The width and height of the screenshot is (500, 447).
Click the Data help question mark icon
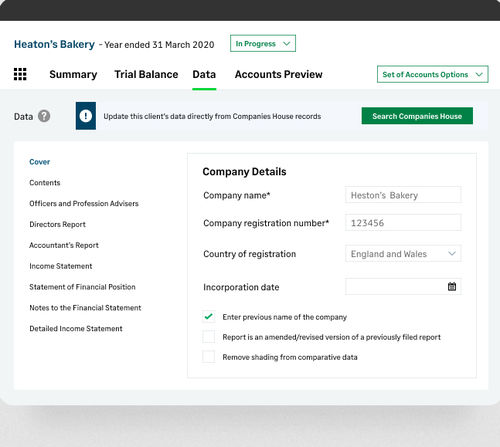(44, 116)
